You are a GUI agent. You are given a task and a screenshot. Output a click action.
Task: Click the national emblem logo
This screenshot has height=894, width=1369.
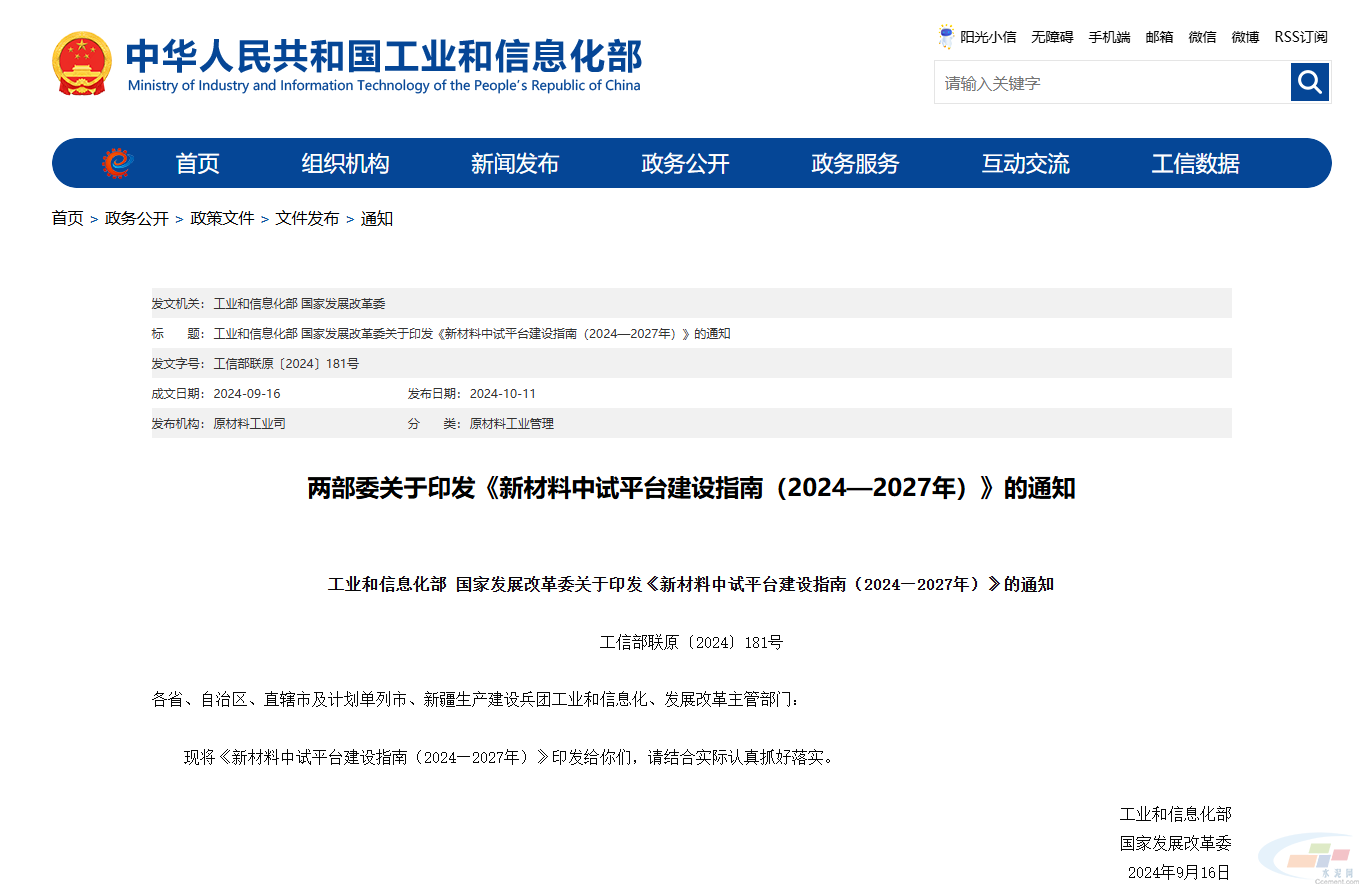pyautogui.click(x=82, y=64)
